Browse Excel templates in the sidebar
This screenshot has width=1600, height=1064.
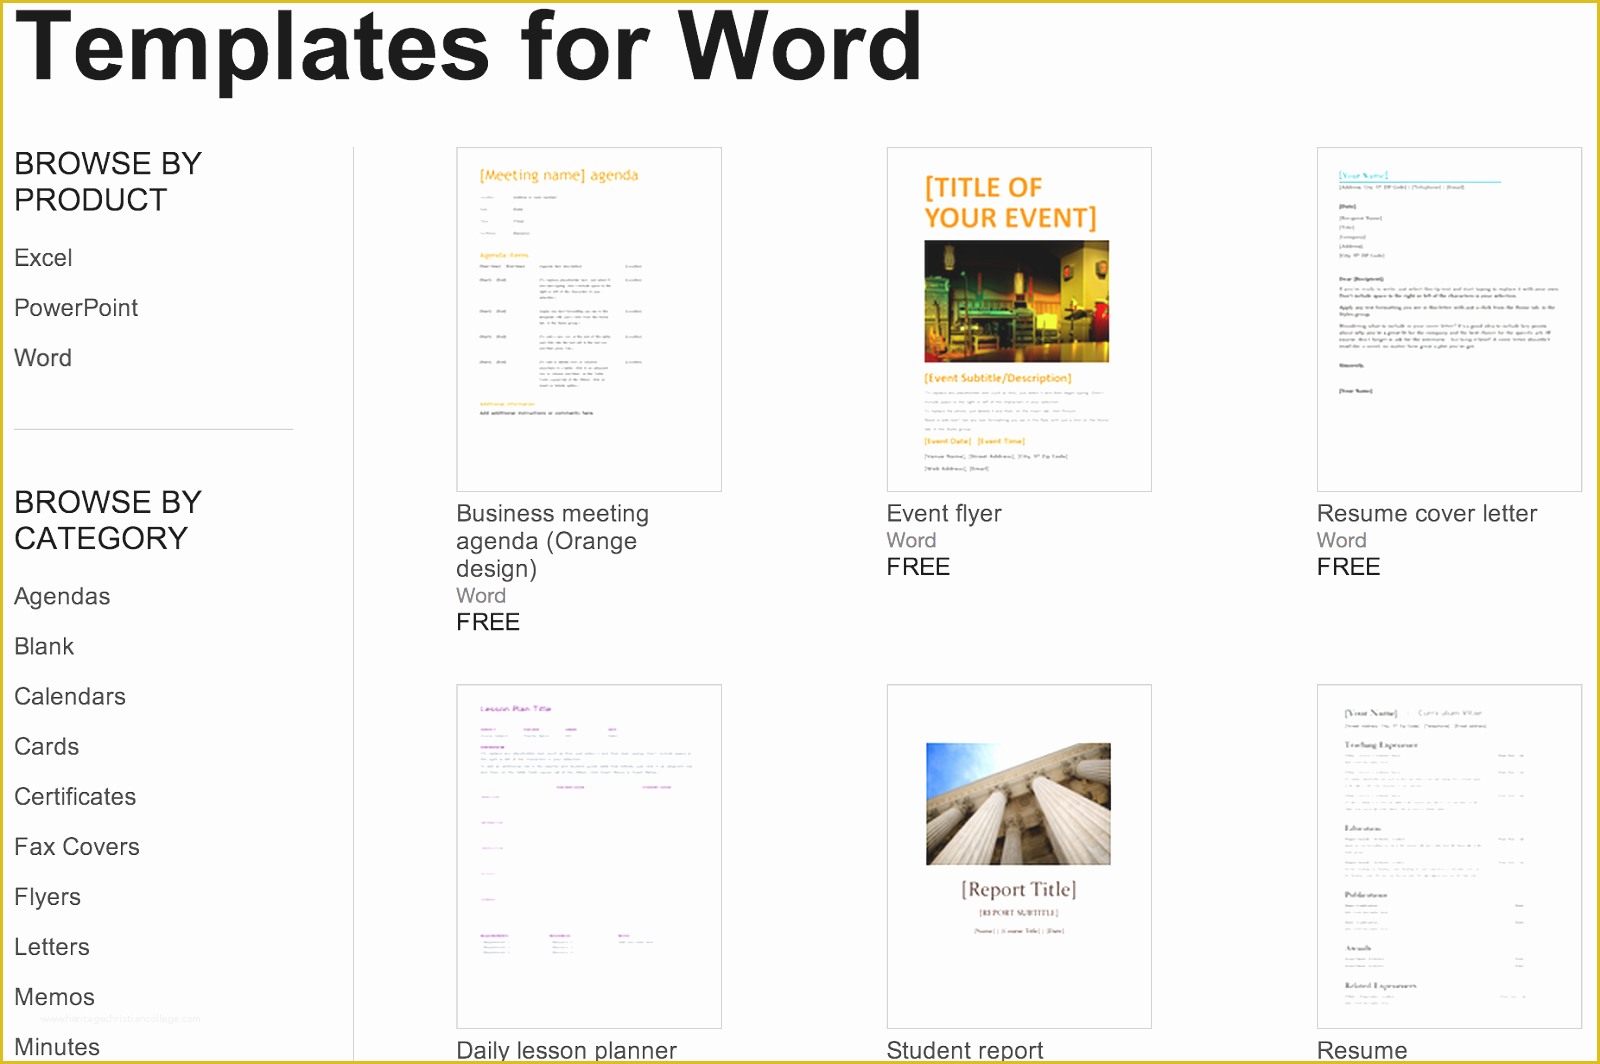[43, 258]
